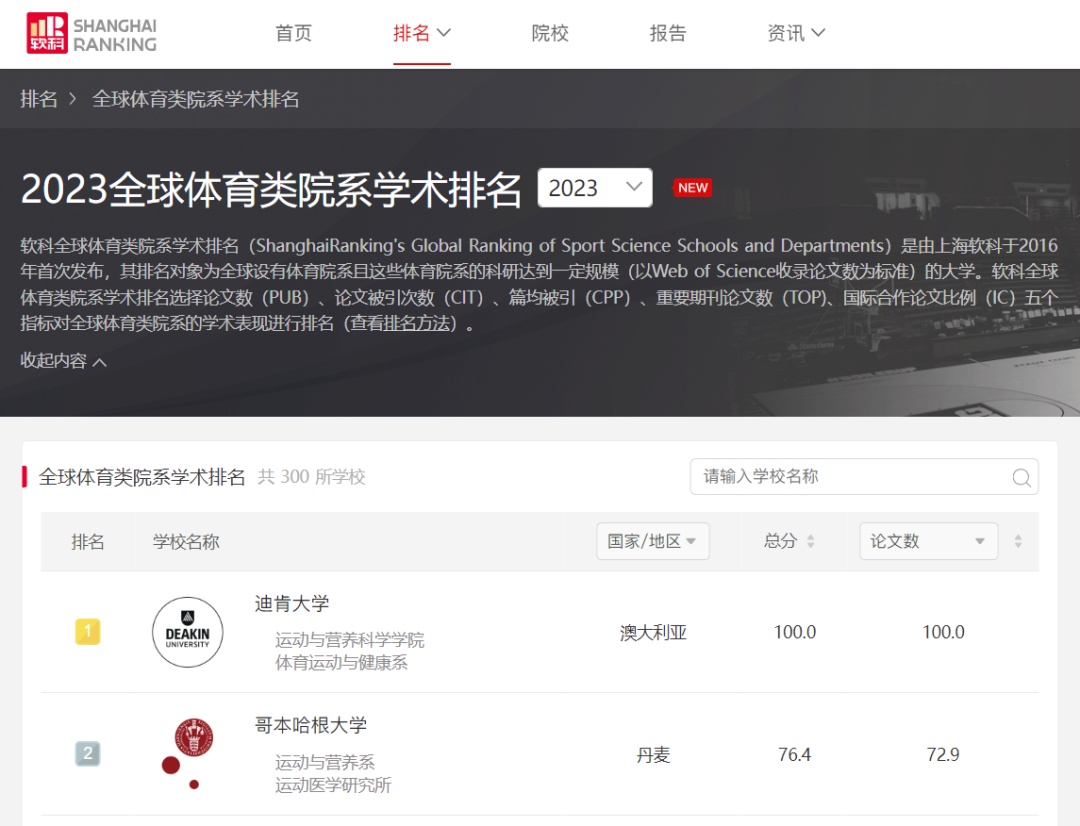Click the search magnifier icon
This screenshot has height=826, width=1080.
pos(1021,477)
